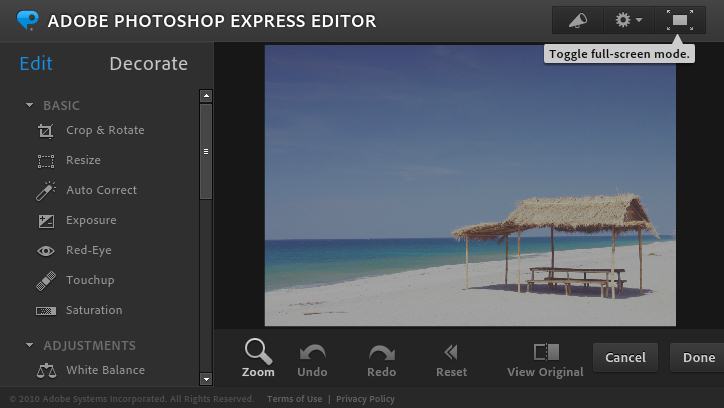
Task: Collapse the BASIC section
Action: pos(30,105)
